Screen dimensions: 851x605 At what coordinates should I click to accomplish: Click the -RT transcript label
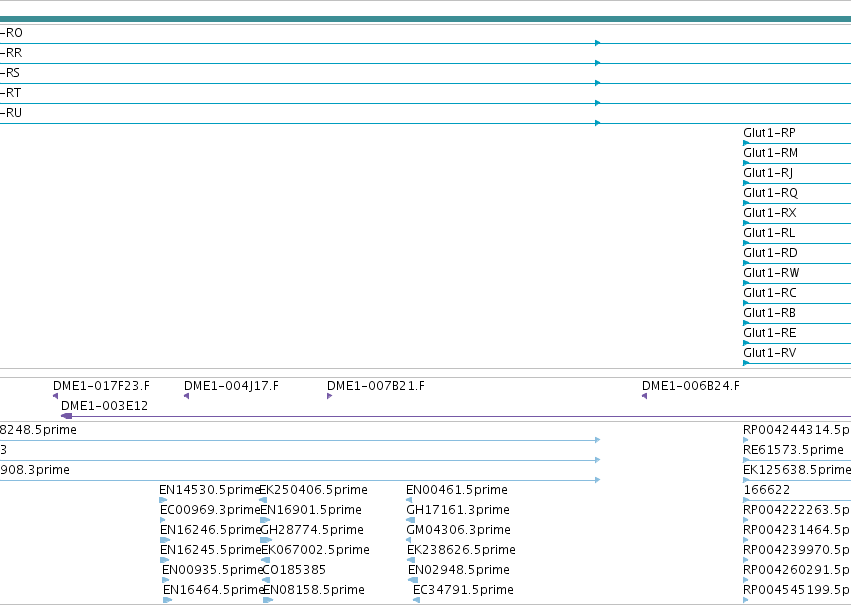[11, 93]
